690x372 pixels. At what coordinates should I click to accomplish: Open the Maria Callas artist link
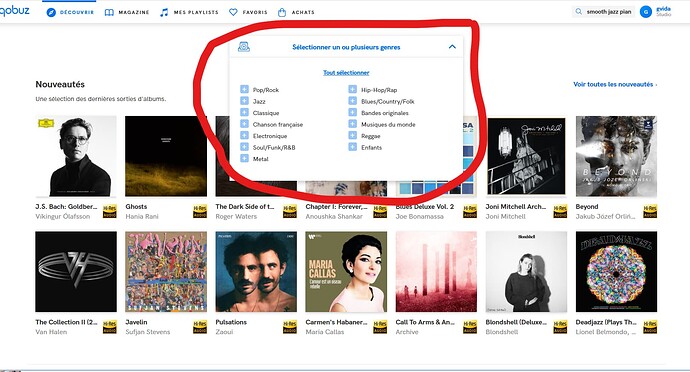tap(325, 331)
